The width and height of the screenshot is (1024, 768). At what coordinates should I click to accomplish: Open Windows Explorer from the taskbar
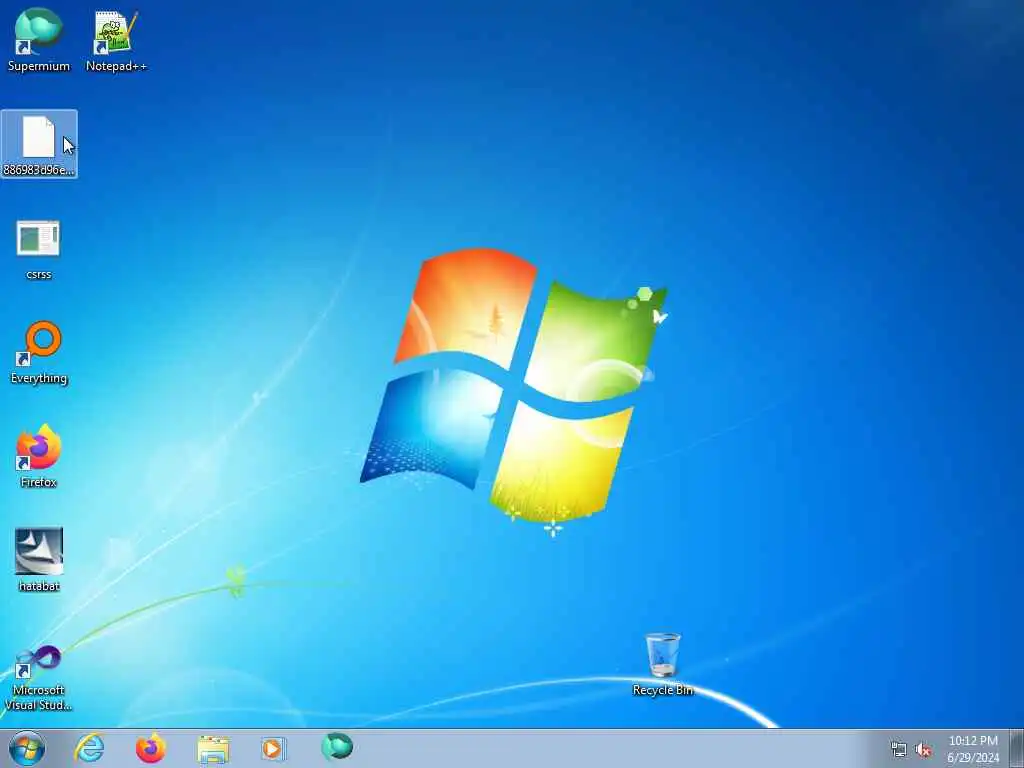coord(213,749)
